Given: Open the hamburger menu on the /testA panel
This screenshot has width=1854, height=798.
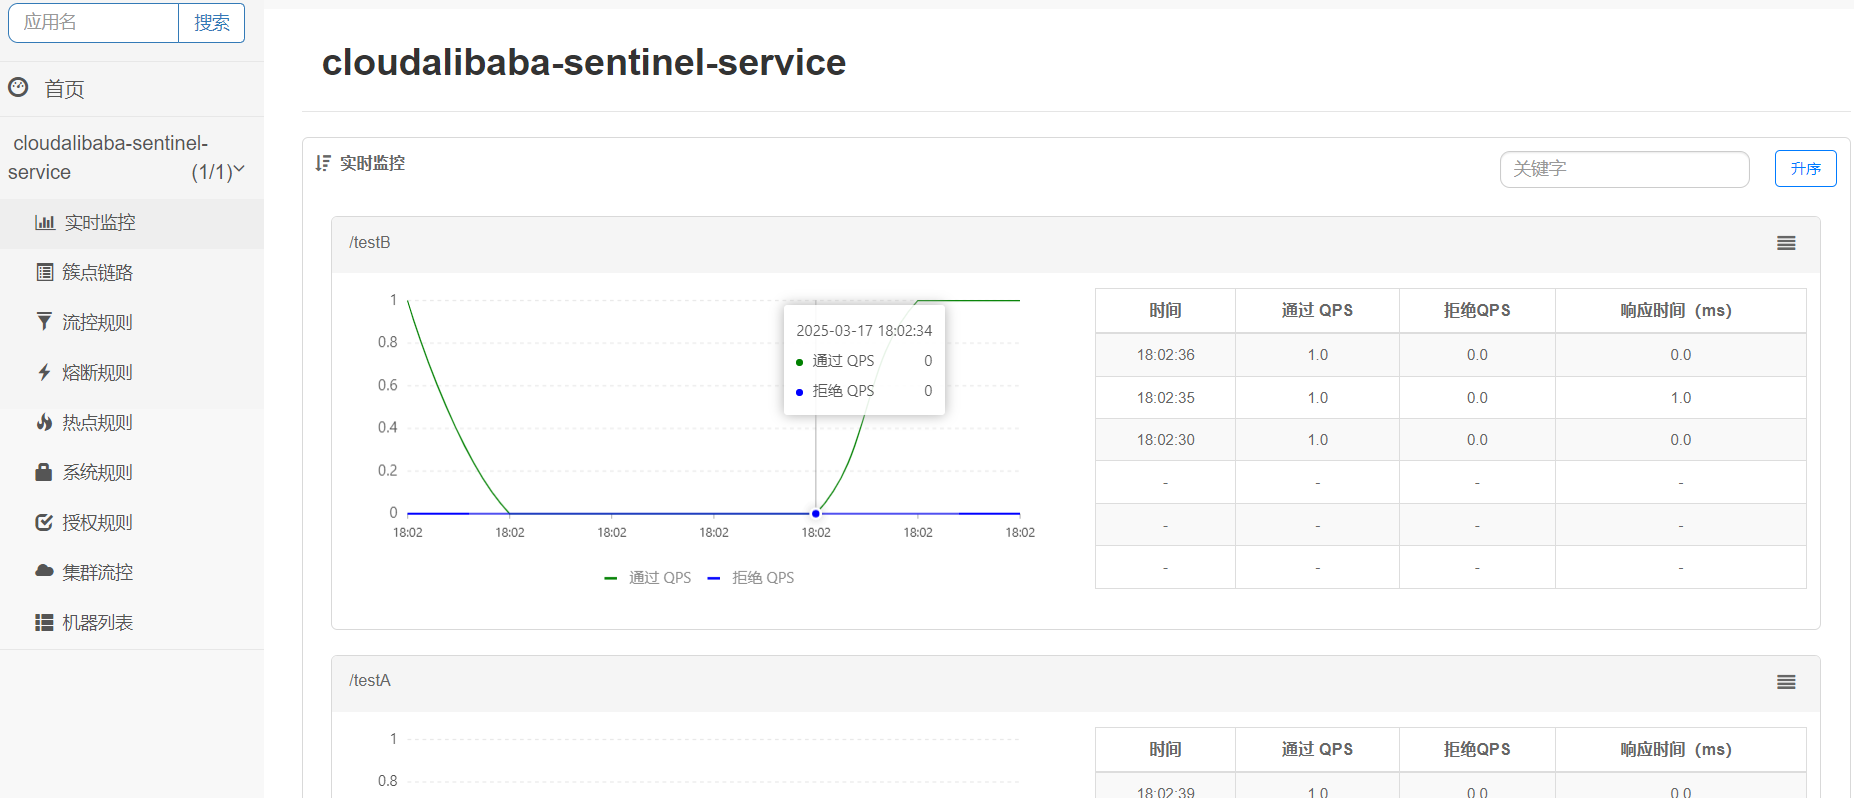Looking at the screenshot, I should click(1786, 682).
